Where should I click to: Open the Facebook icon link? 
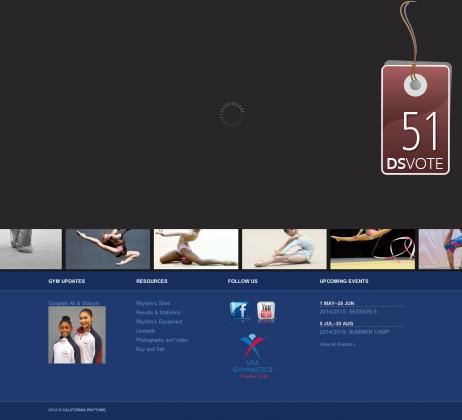point(239,311)
